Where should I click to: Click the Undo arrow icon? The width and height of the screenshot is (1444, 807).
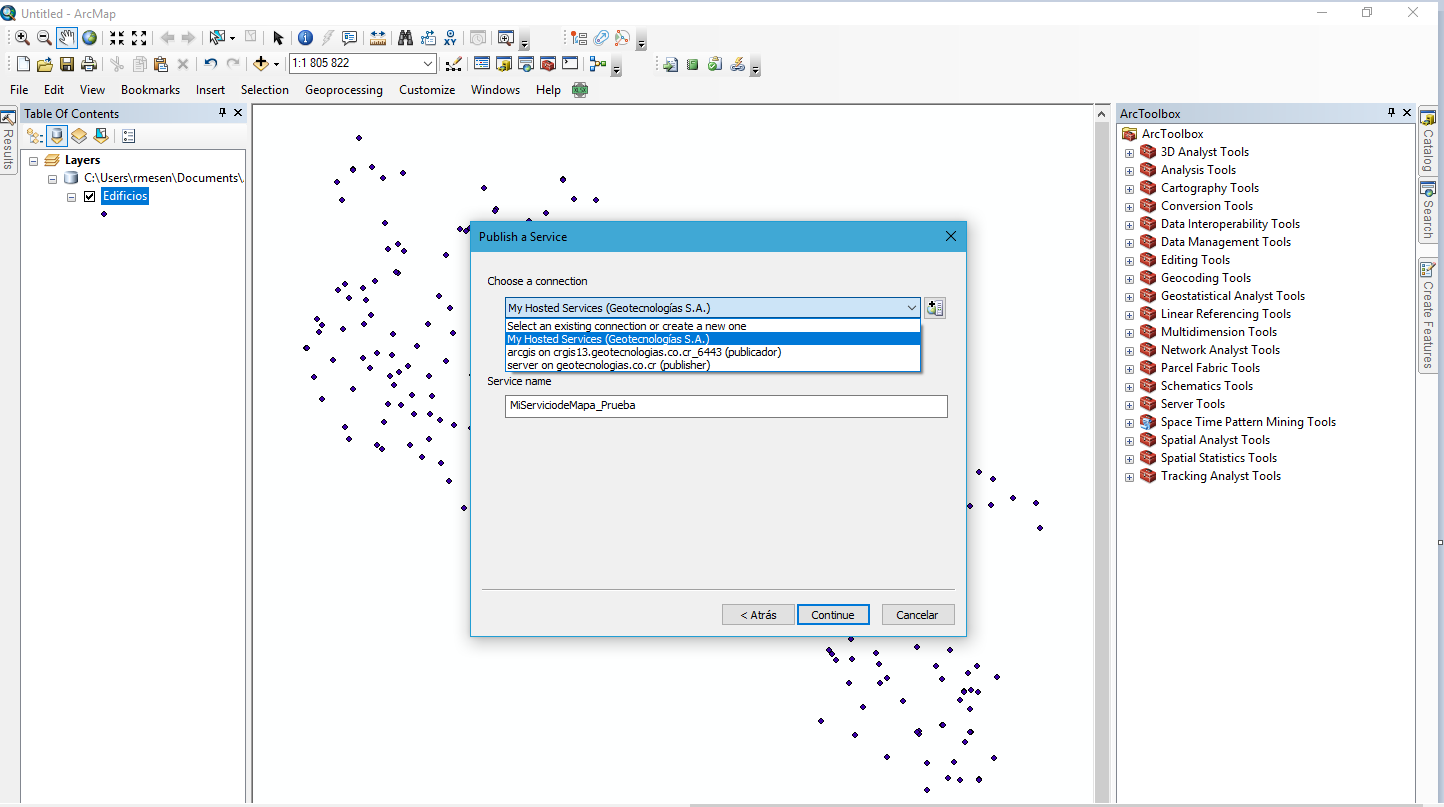tap(210, 64)
